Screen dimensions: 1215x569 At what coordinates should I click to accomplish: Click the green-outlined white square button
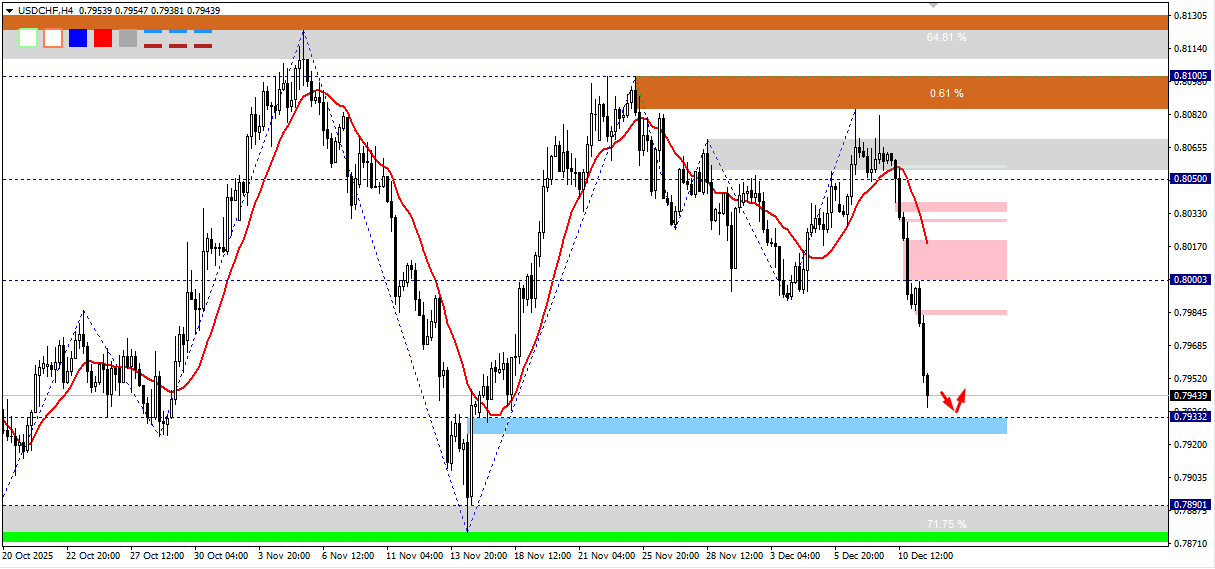click(x=28, y=38)
